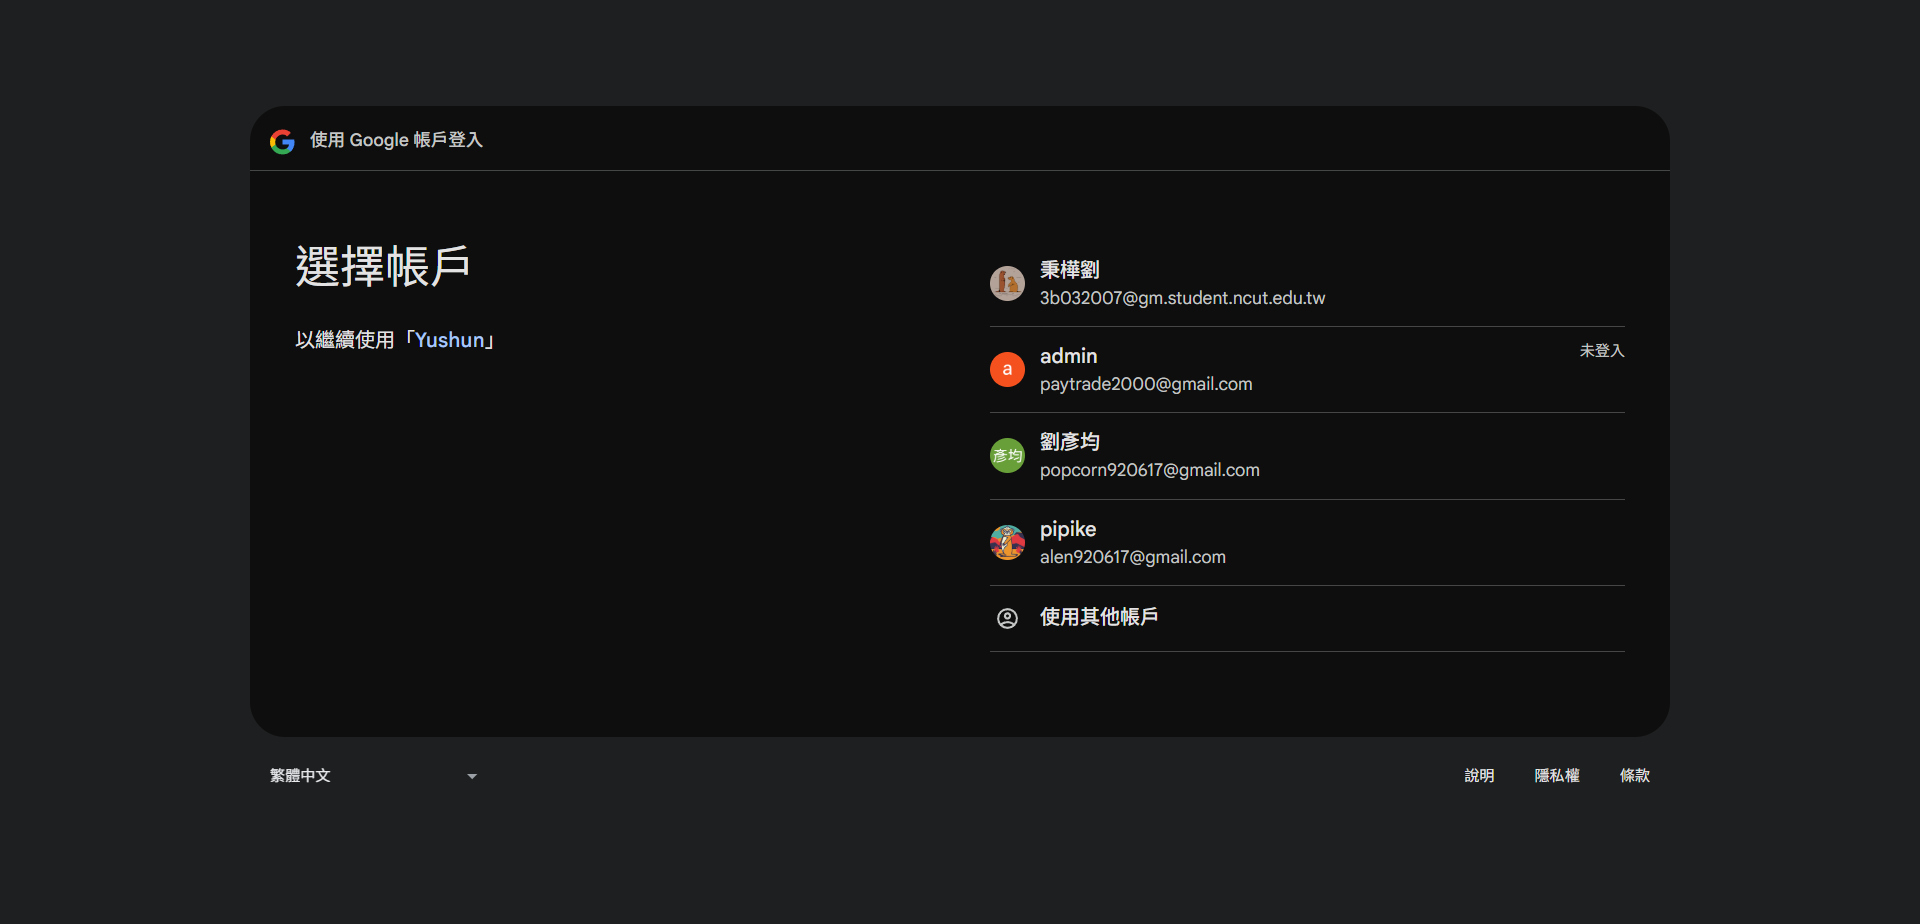Open the 說明 help link
The width and height of the screenshot is (1920, 924).
(x=1479, y=776)
